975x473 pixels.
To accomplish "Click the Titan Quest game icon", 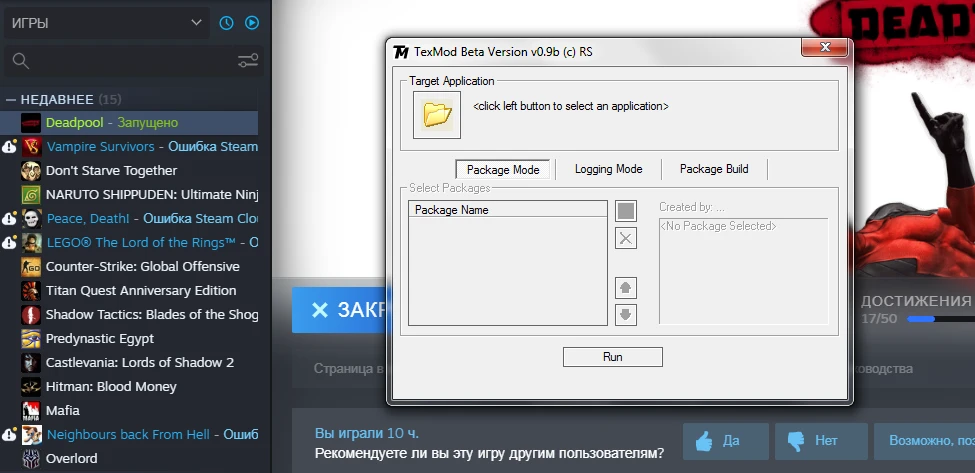I will coord(31,290).
